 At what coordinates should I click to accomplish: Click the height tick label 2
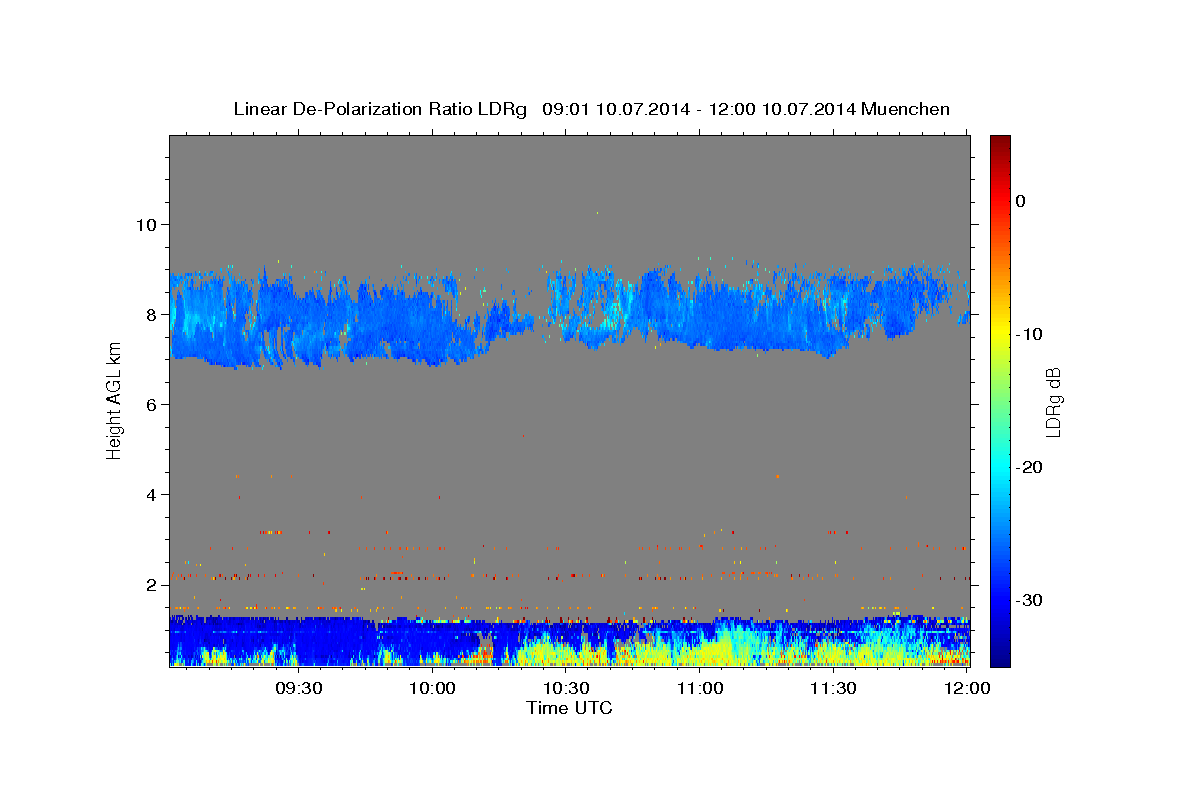(x=151, y=584)
